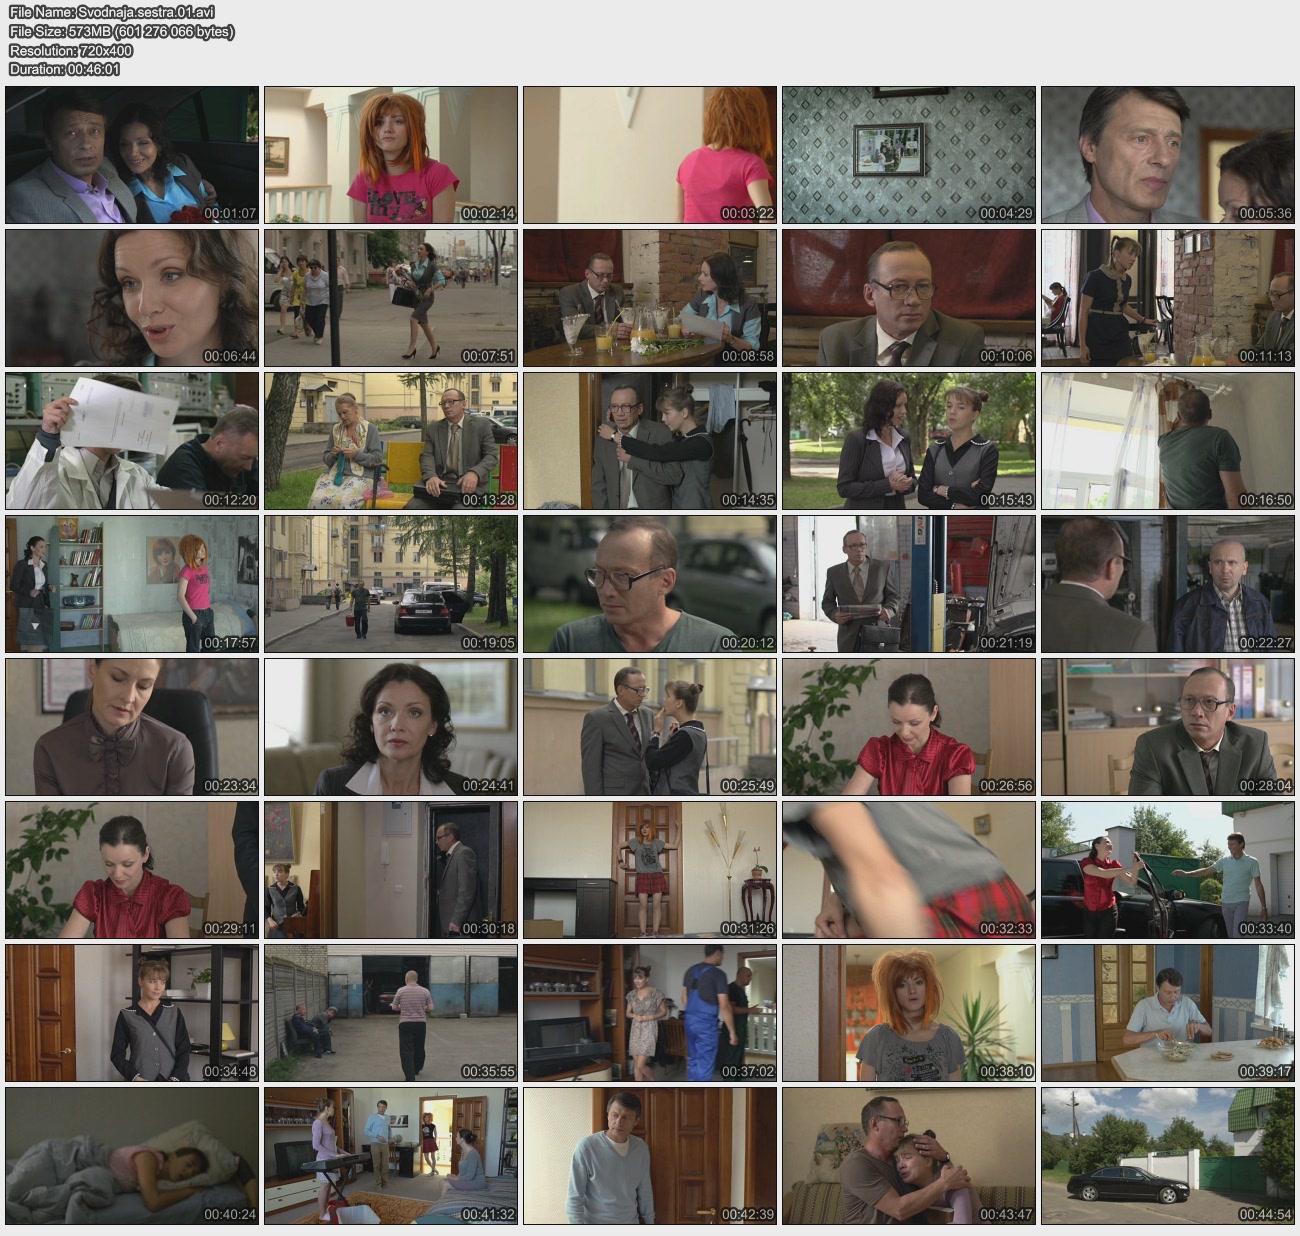1300x1236 pixels.
Task: Click the Duration 00:46:01 text line
Action: (x=65, y=69)
